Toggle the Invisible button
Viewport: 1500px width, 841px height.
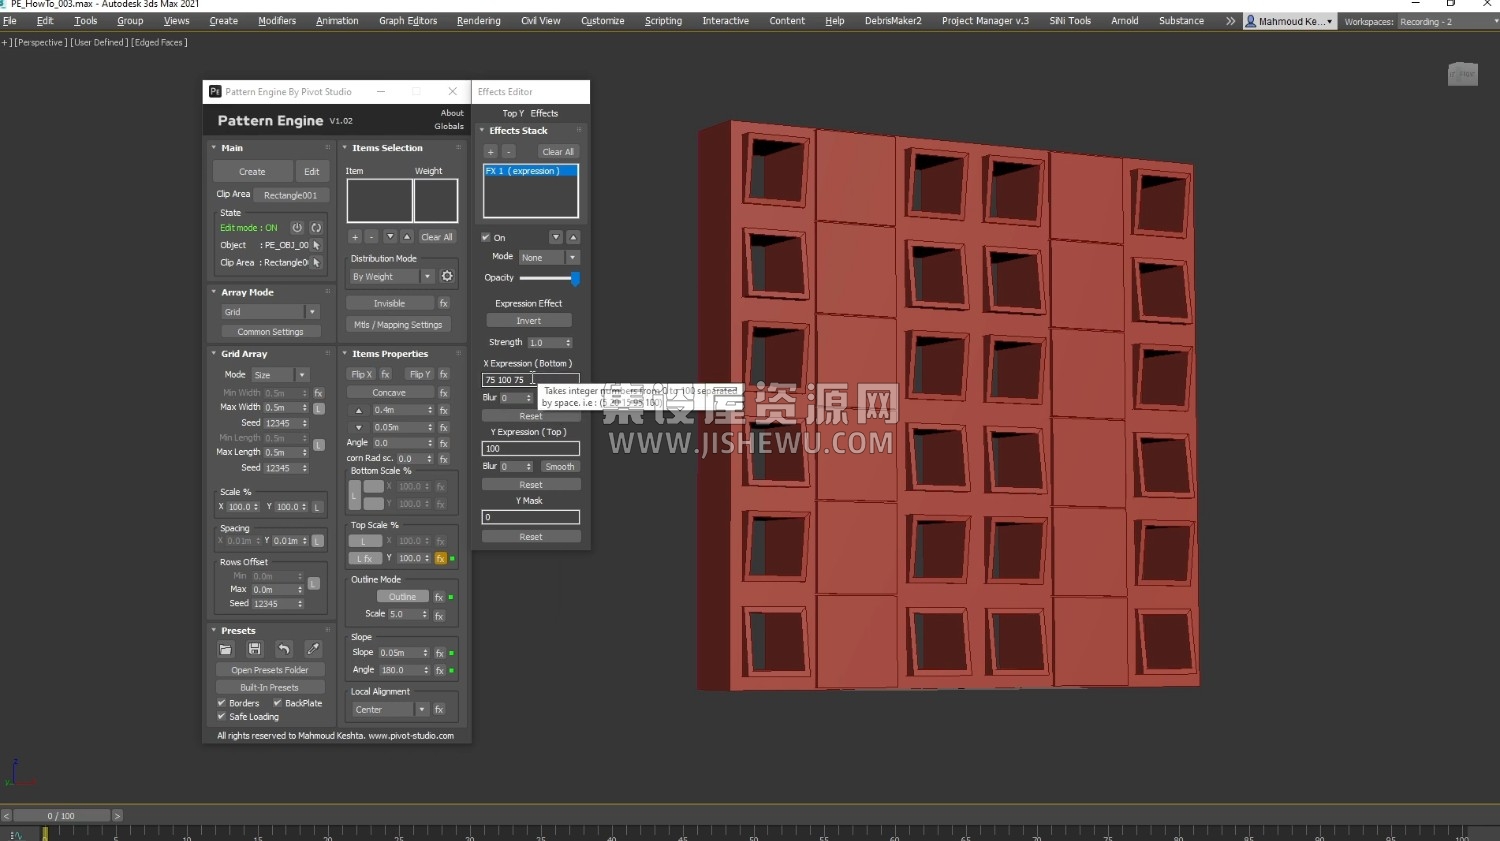point(390,303)
